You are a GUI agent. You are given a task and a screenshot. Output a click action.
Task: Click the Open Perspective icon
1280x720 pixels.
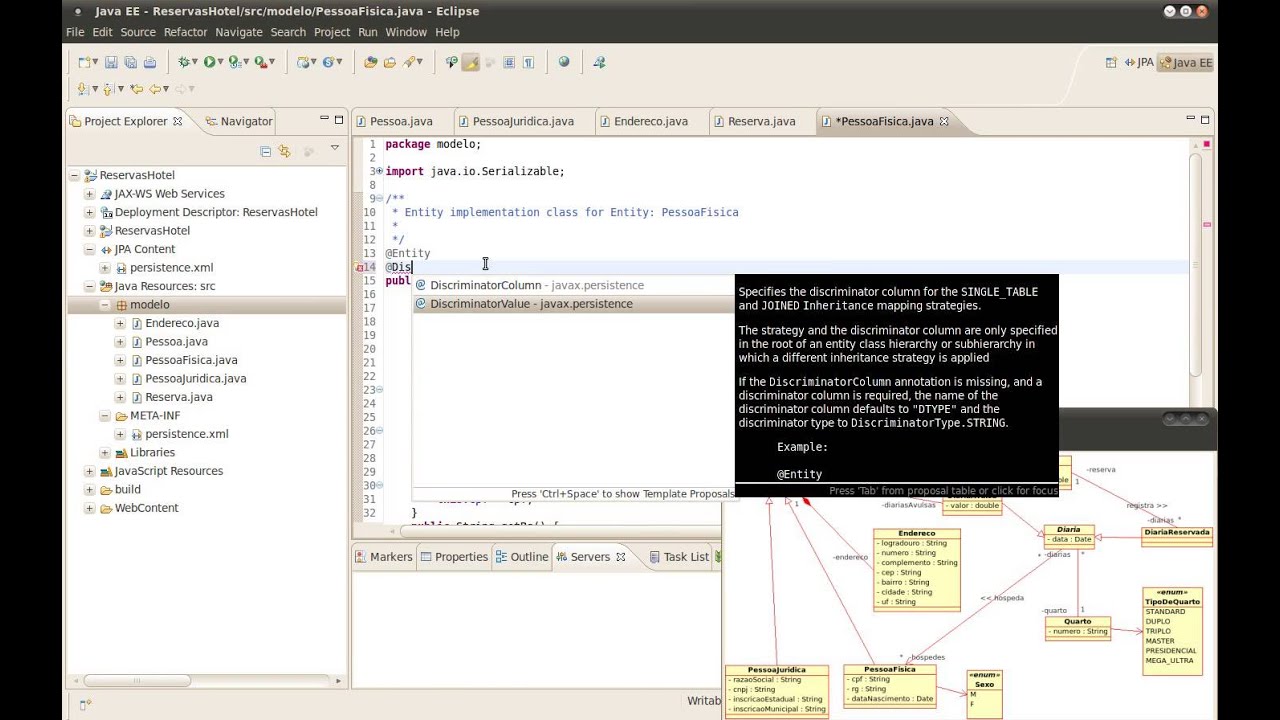pos(1110,62)
